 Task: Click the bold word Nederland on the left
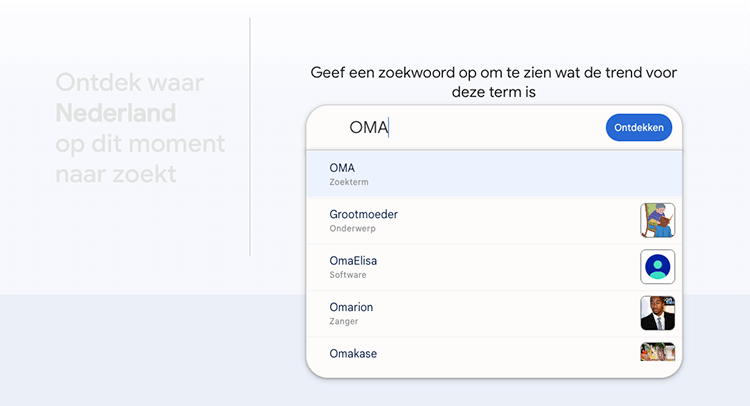click(116, 112)
